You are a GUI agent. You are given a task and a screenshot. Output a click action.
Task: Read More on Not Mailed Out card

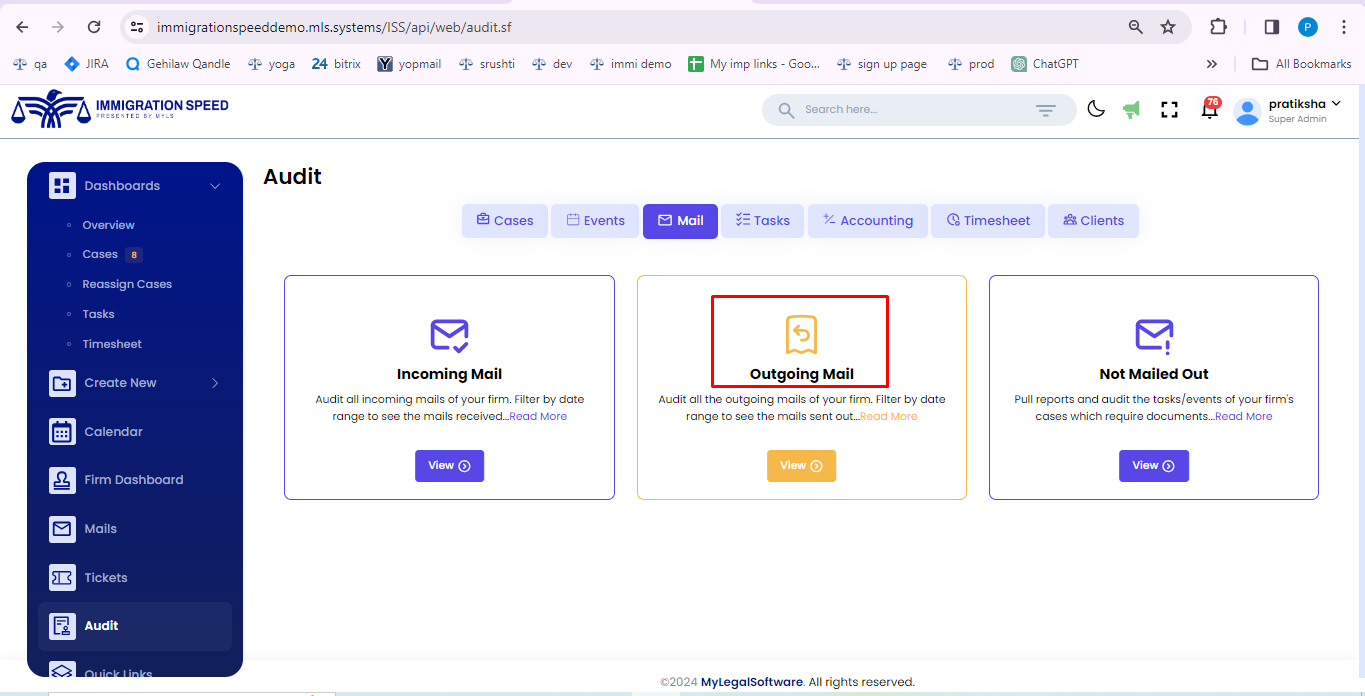1244,416
